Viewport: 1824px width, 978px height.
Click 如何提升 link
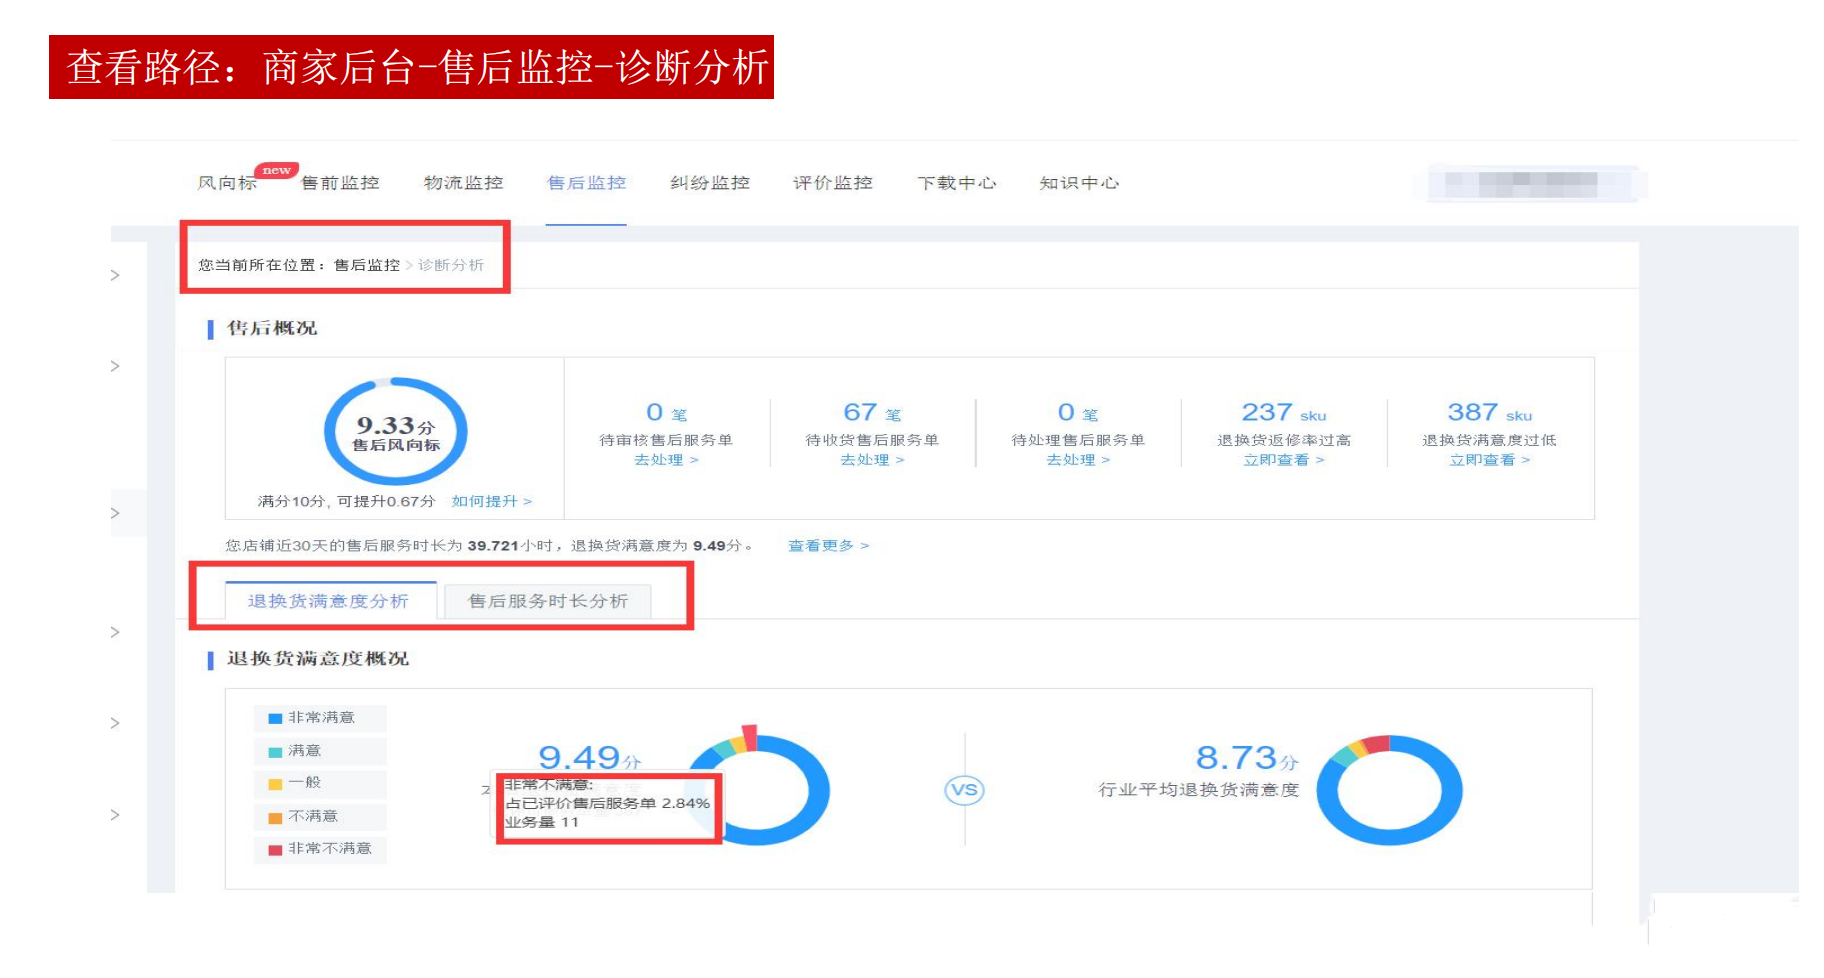pyautogui.click(x=491, y=501)
